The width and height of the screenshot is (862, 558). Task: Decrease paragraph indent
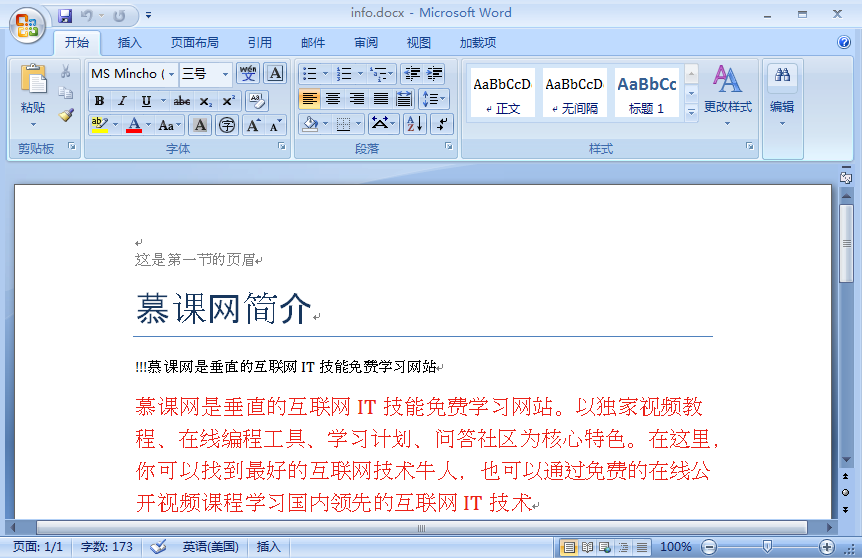point(412,73)
